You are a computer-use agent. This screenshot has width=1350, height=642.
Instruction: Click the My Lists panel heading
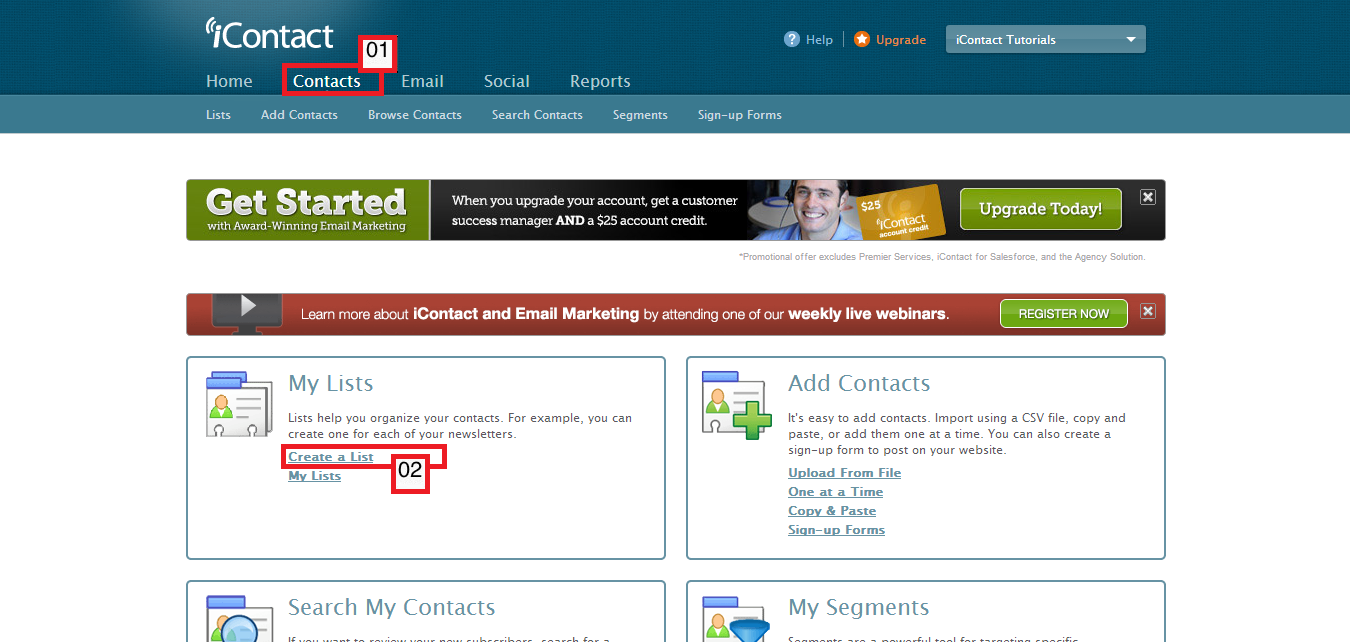(x=330, y=384)
